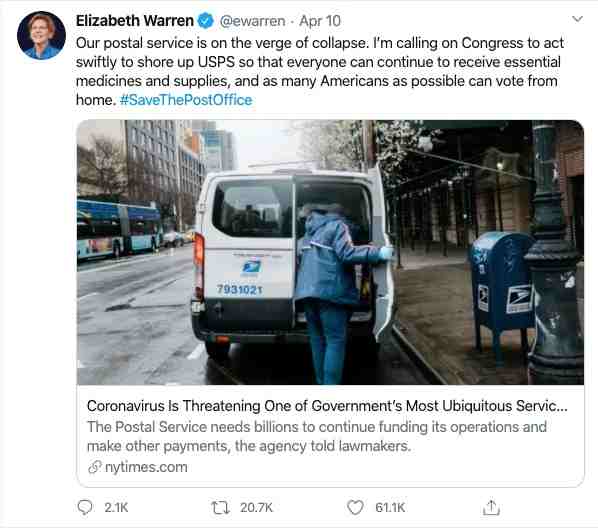Open the share upload icon
Screen dimensions: 598x528
coord(491,508)
